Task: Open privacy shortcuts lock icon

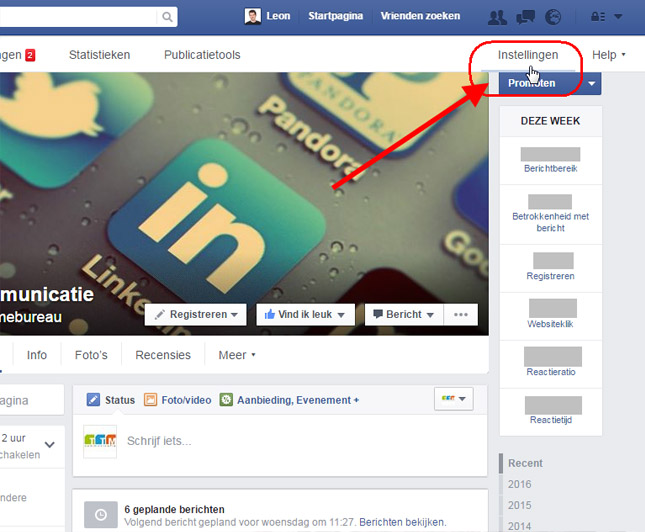Action: tap(598, 16)
